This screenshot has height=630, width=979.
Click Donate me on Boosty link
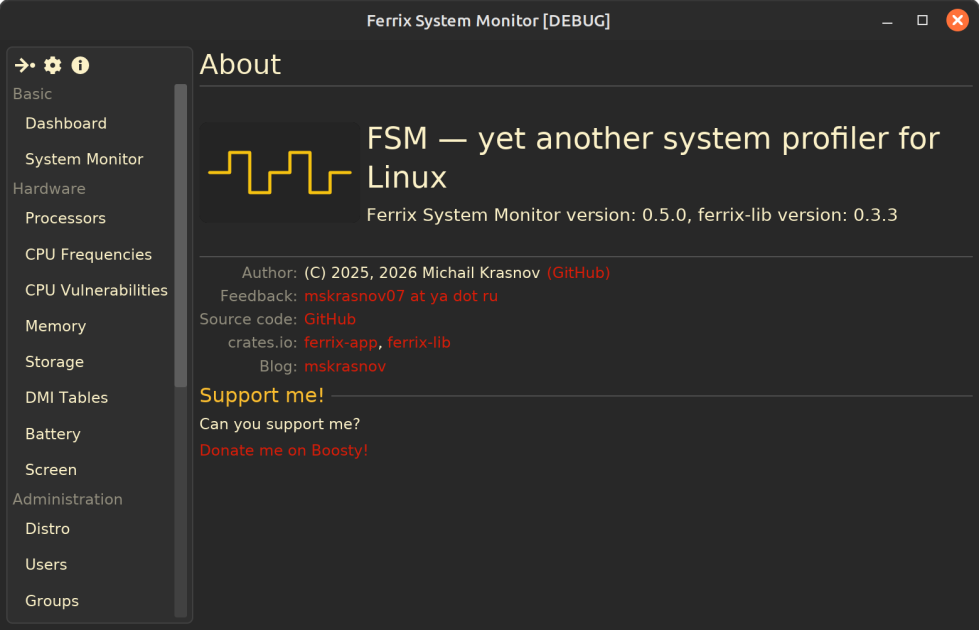click(x=283, y=450)
